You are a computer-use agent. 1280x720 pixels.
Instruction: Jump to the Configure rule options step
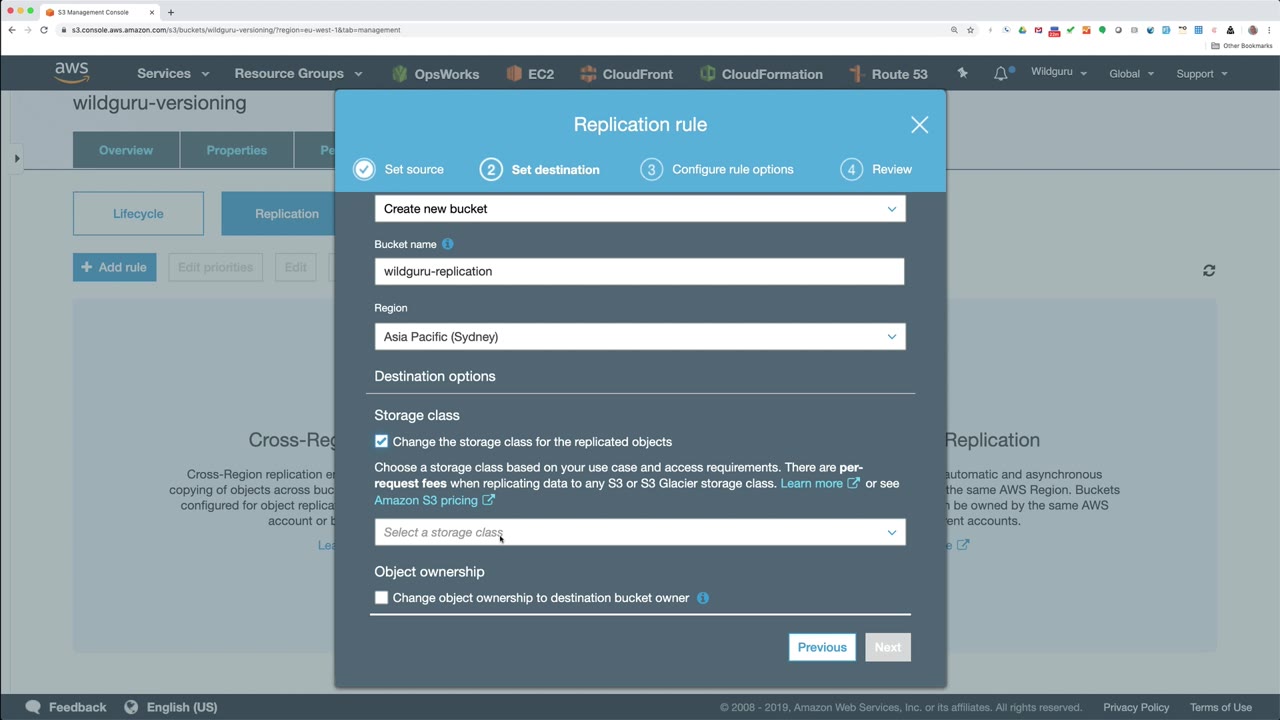pyautogui.click(x=717, y=170)
